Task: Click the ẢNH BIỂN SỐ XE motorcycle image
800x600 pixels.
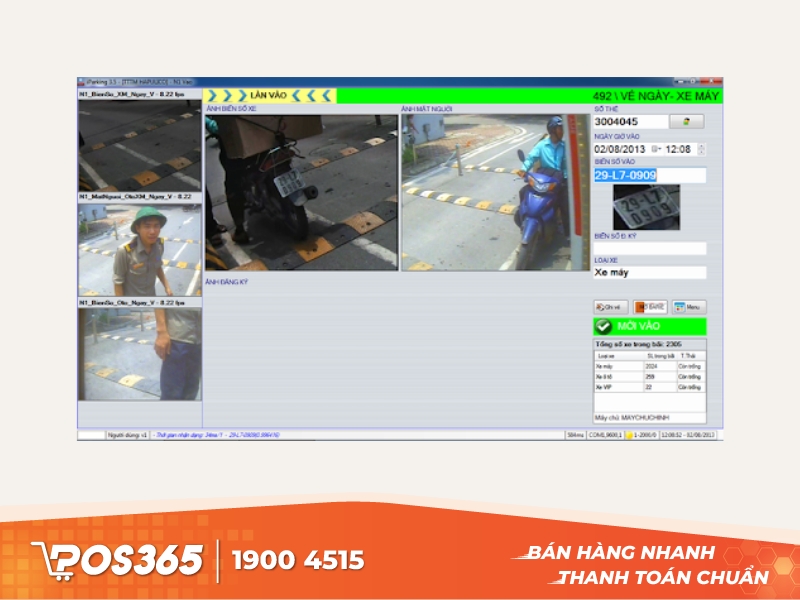Action: click(301, 192)
